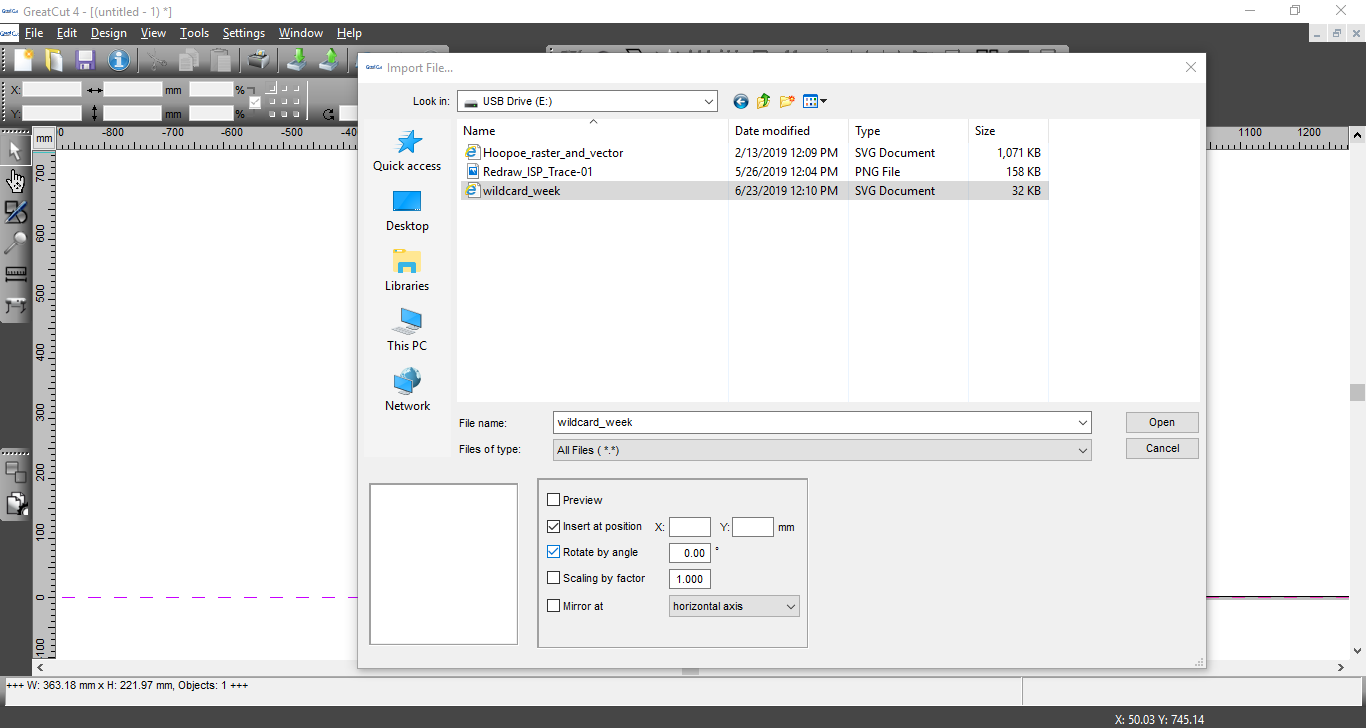Open the Settings menu
This screenshot has height=728, width=1366.
(244, 33)
